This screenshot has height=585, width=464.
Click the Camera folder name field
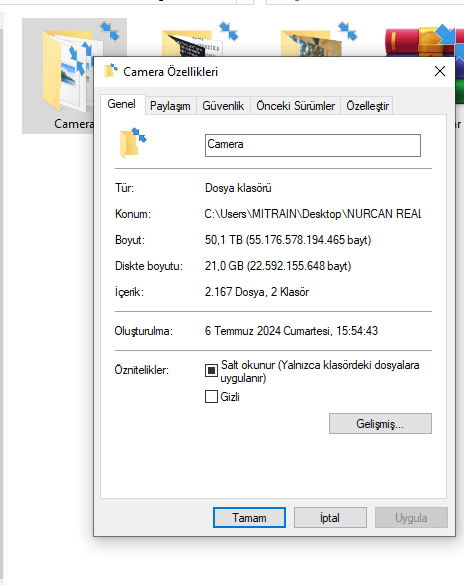click(x=313, y=145)
